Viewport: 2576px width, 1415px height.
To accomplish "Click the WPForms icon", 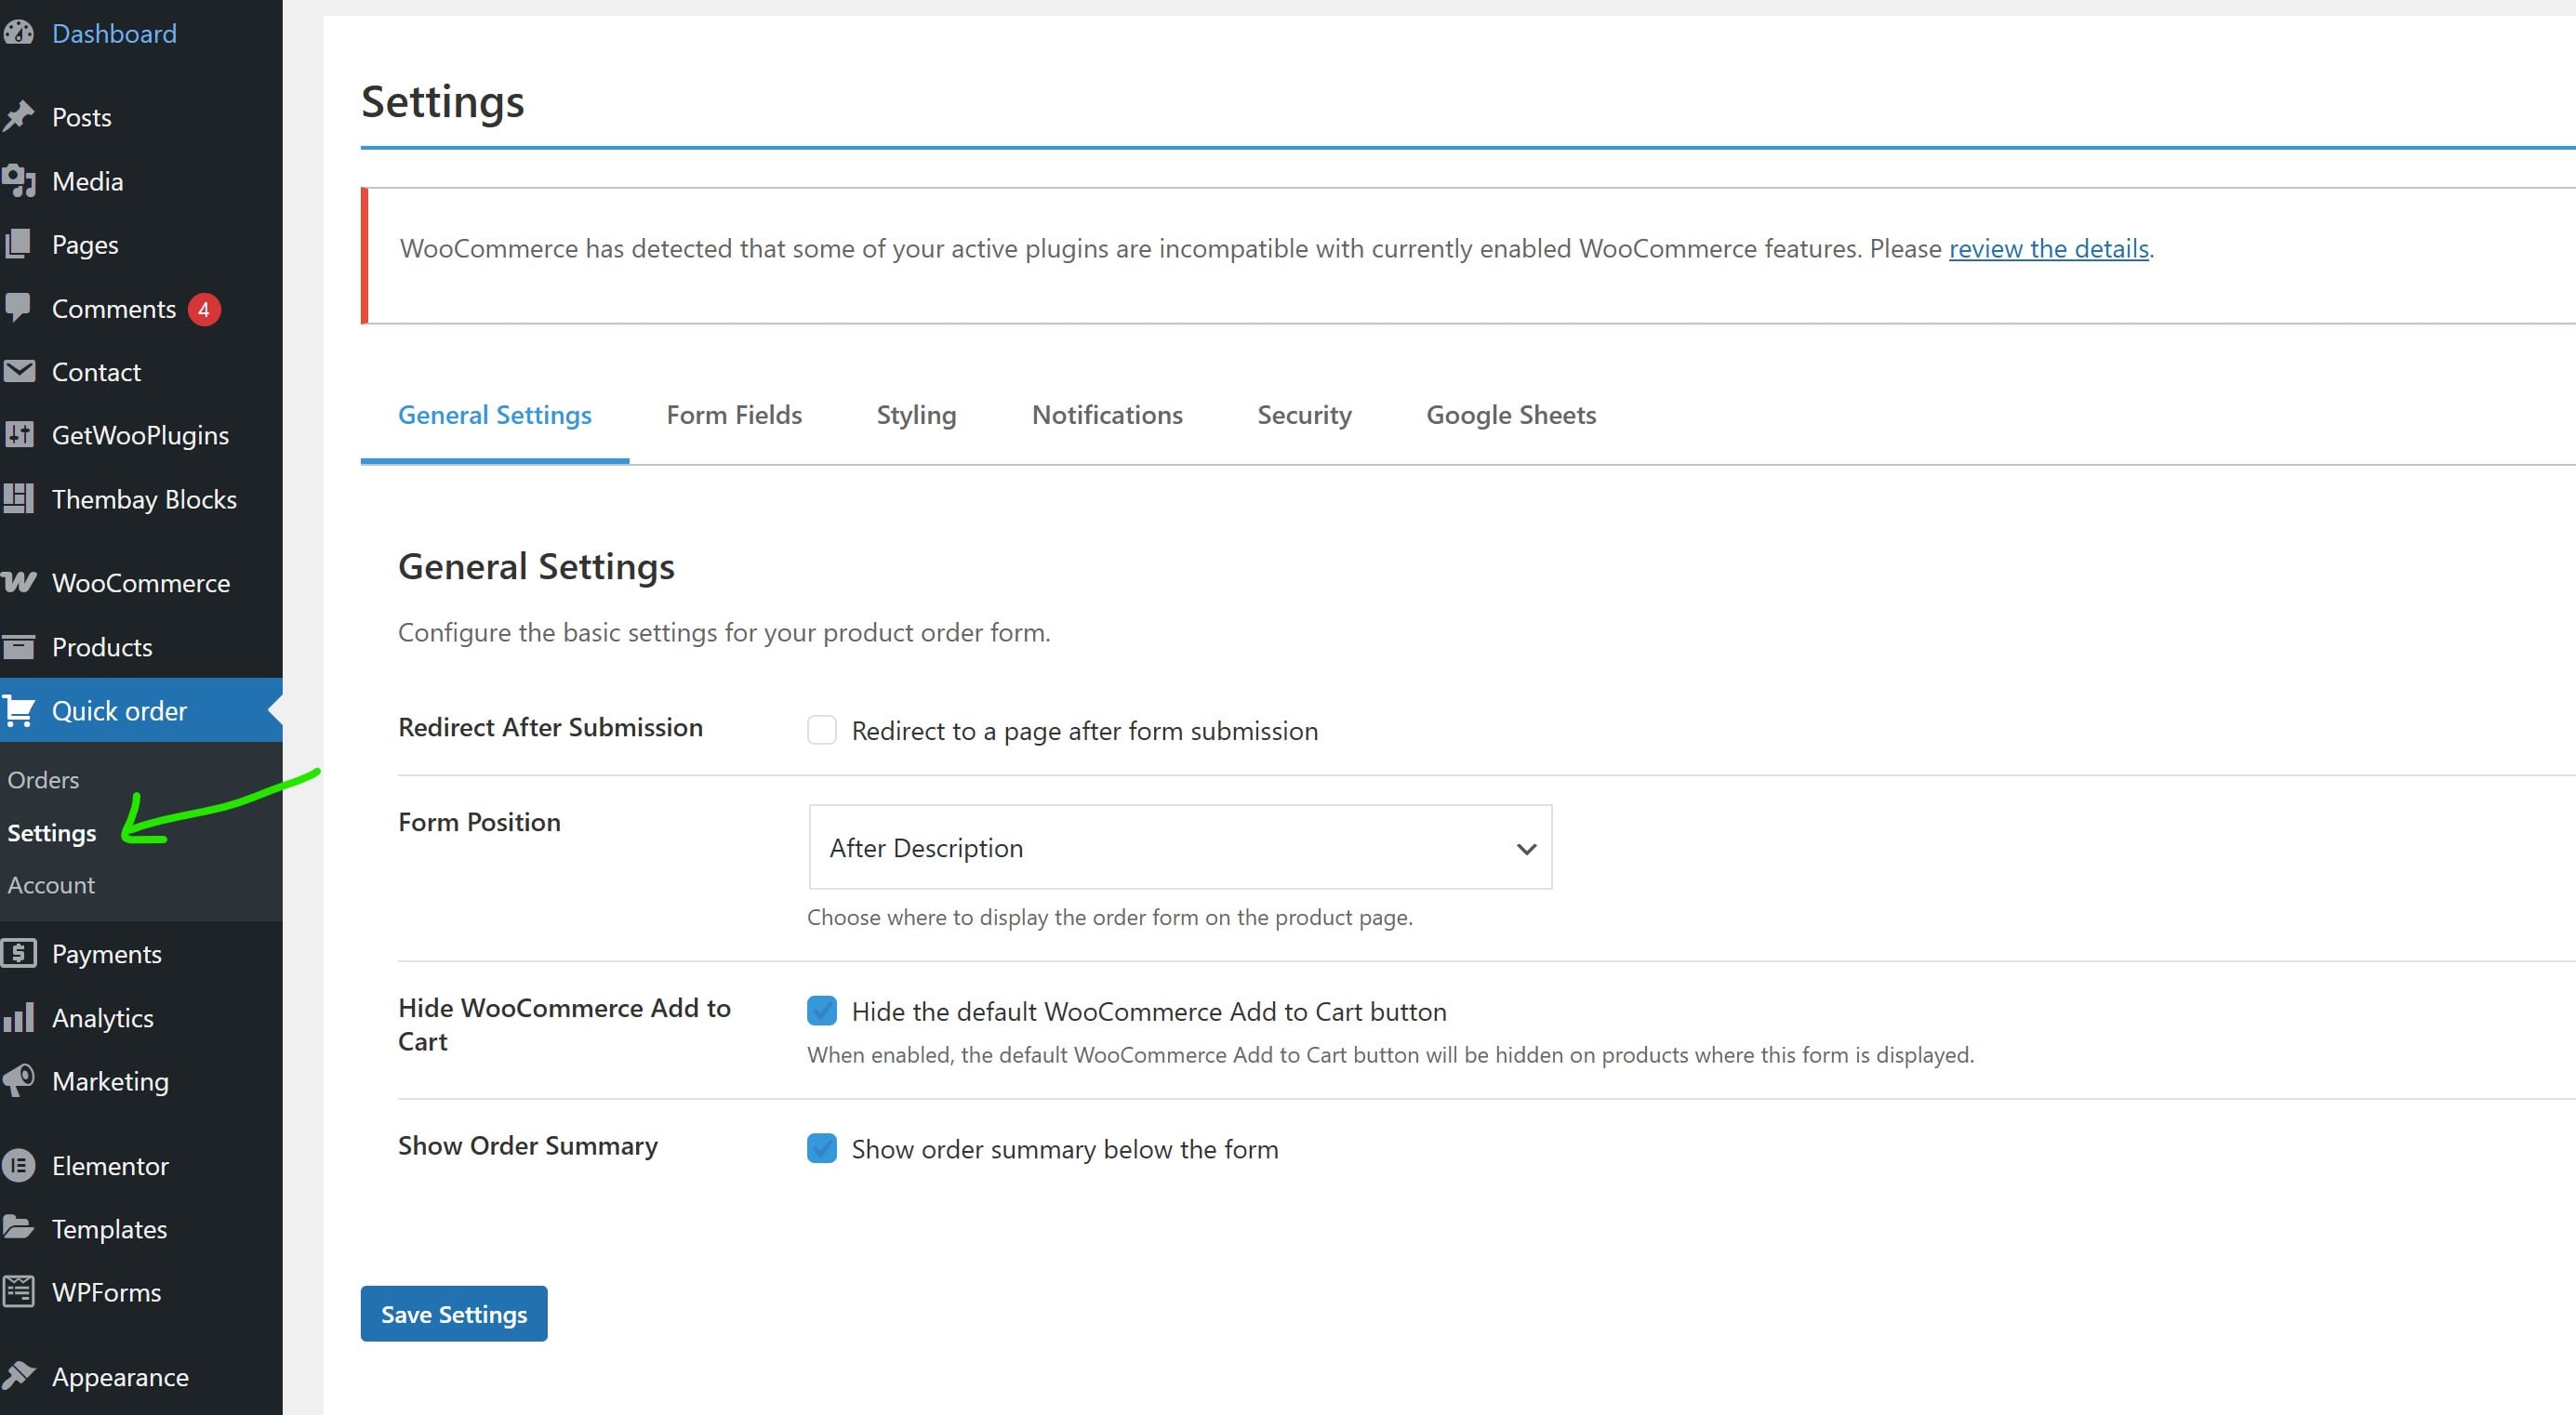I will pyautogui.click(x=18, y=1292).
